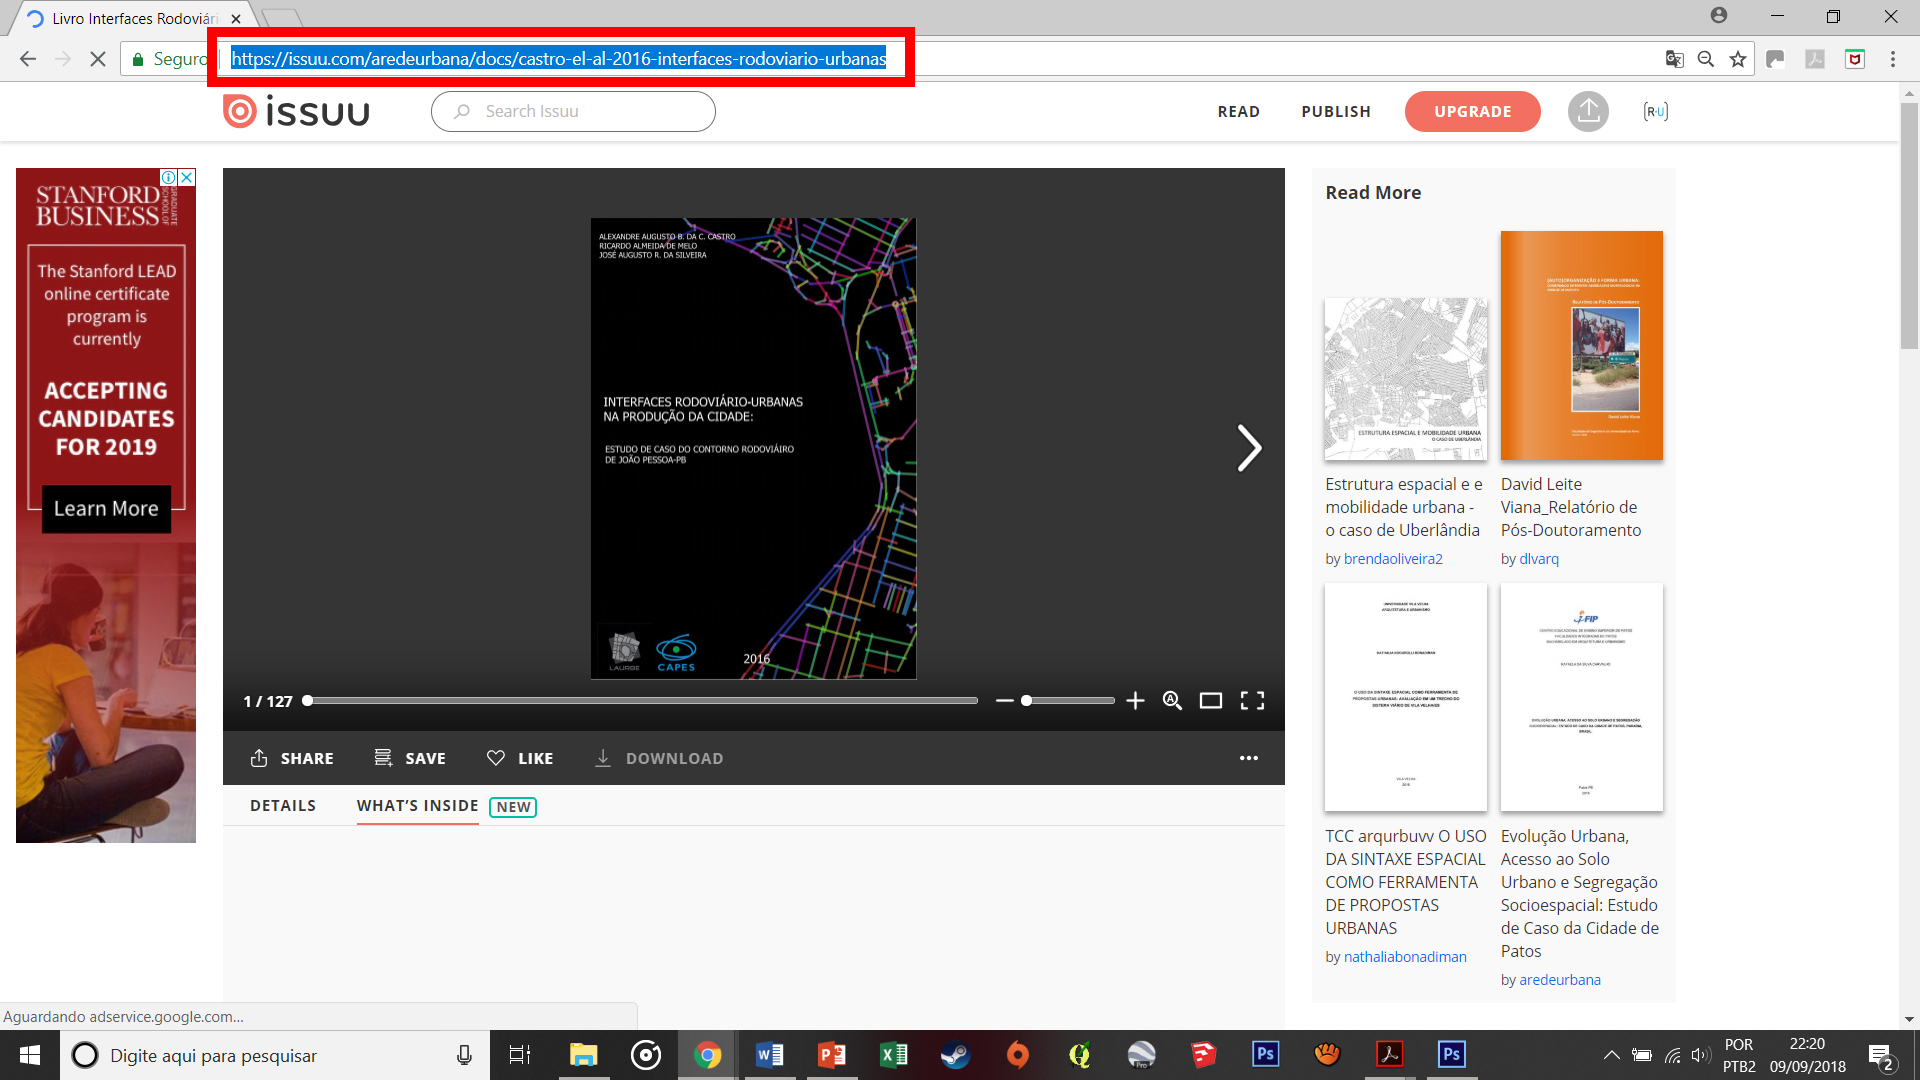Click the Share button
The image size is (1920, 1080).
point(291,758)
